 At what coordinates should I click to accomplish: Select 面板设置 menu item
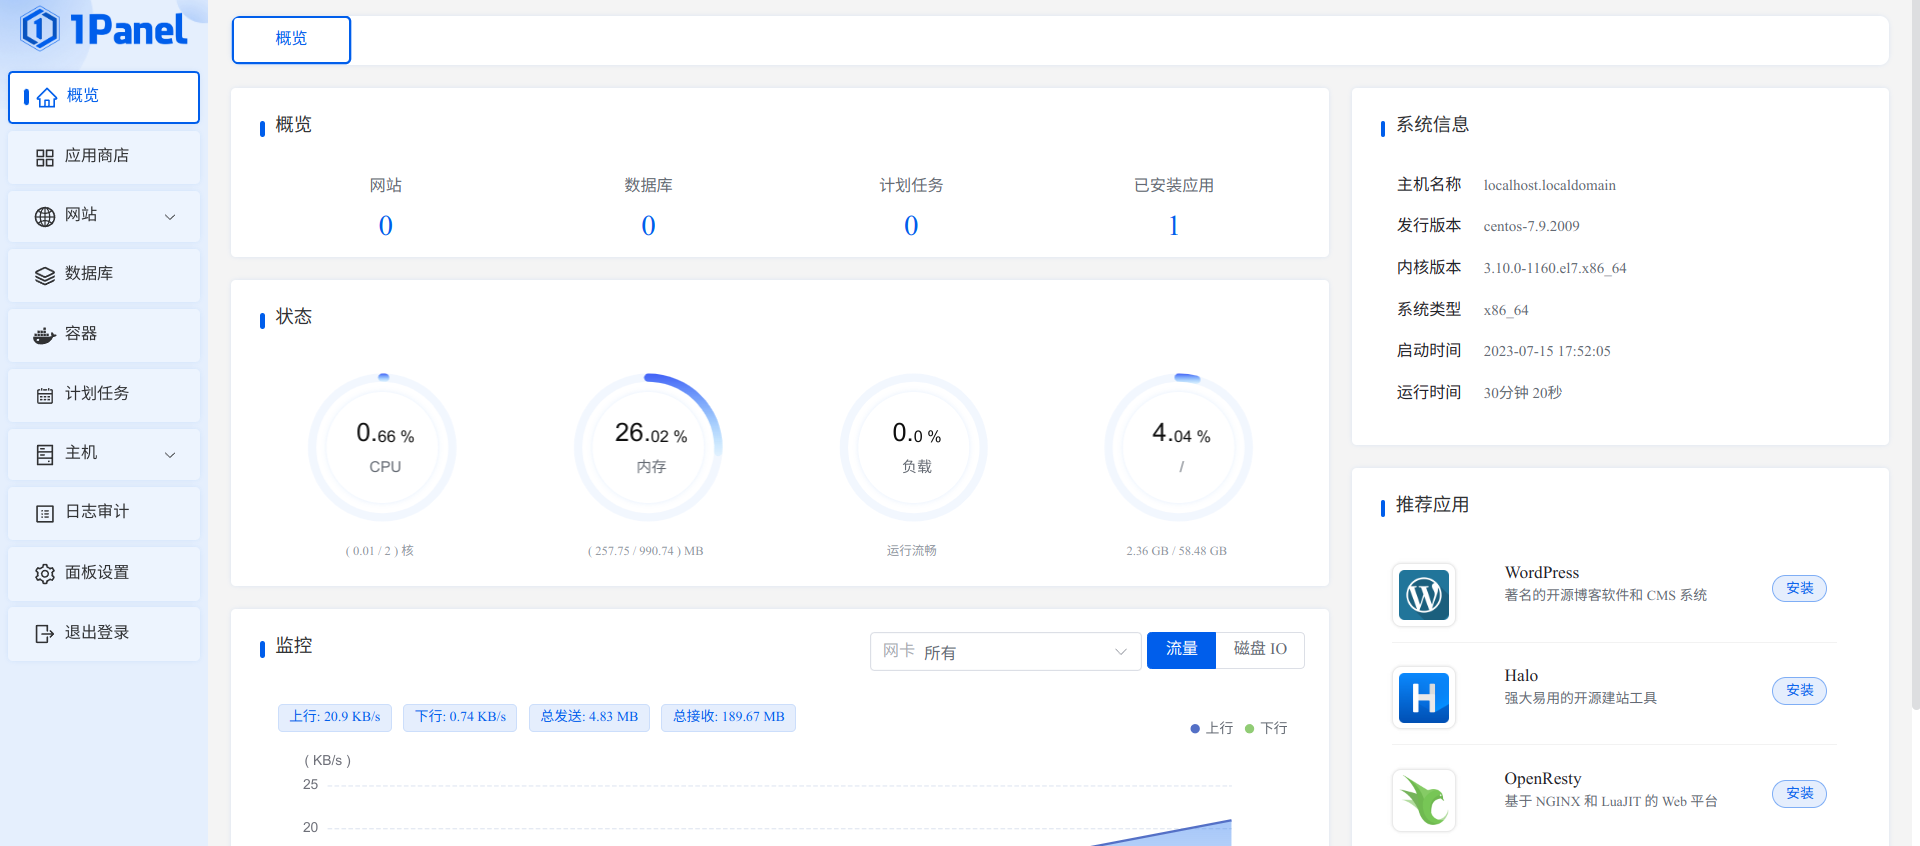tap(104, 573)
